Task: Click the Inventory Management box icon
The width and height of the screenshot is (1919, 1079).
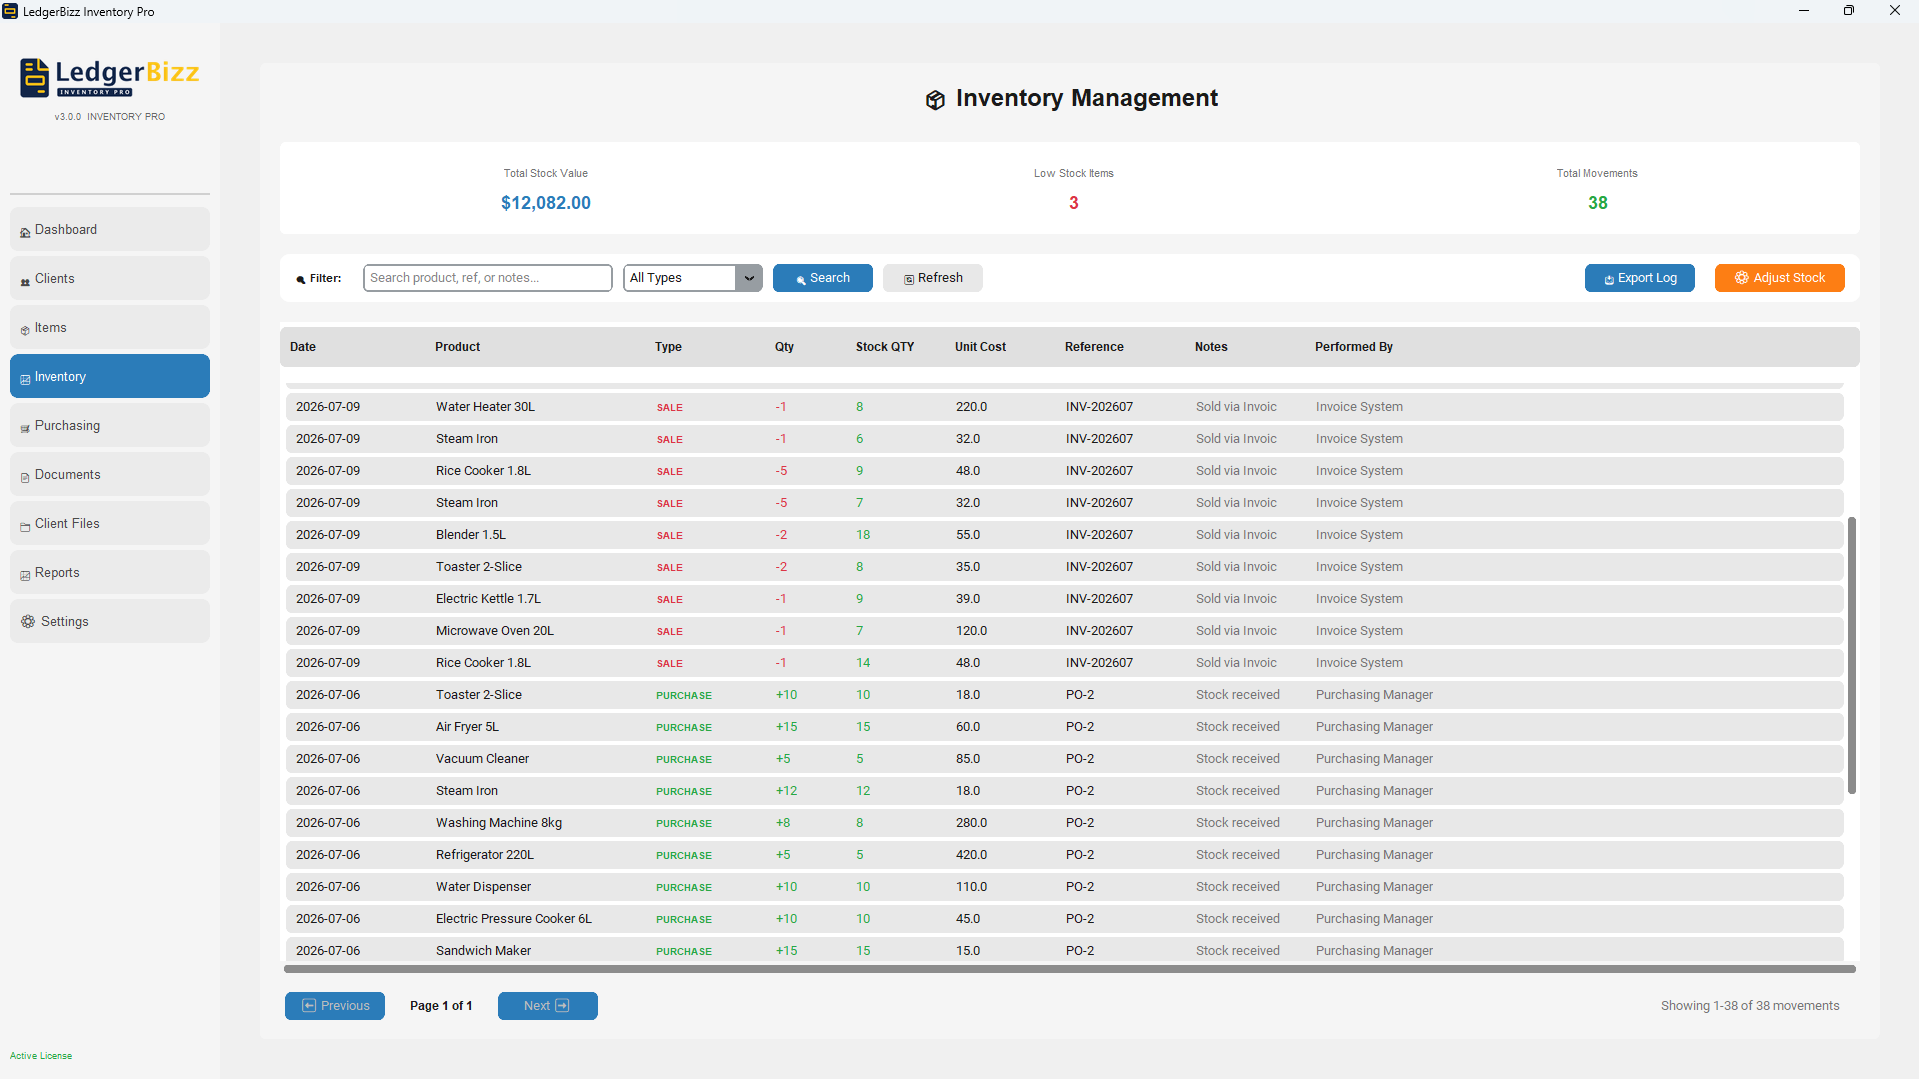Action: click(935, 100)
